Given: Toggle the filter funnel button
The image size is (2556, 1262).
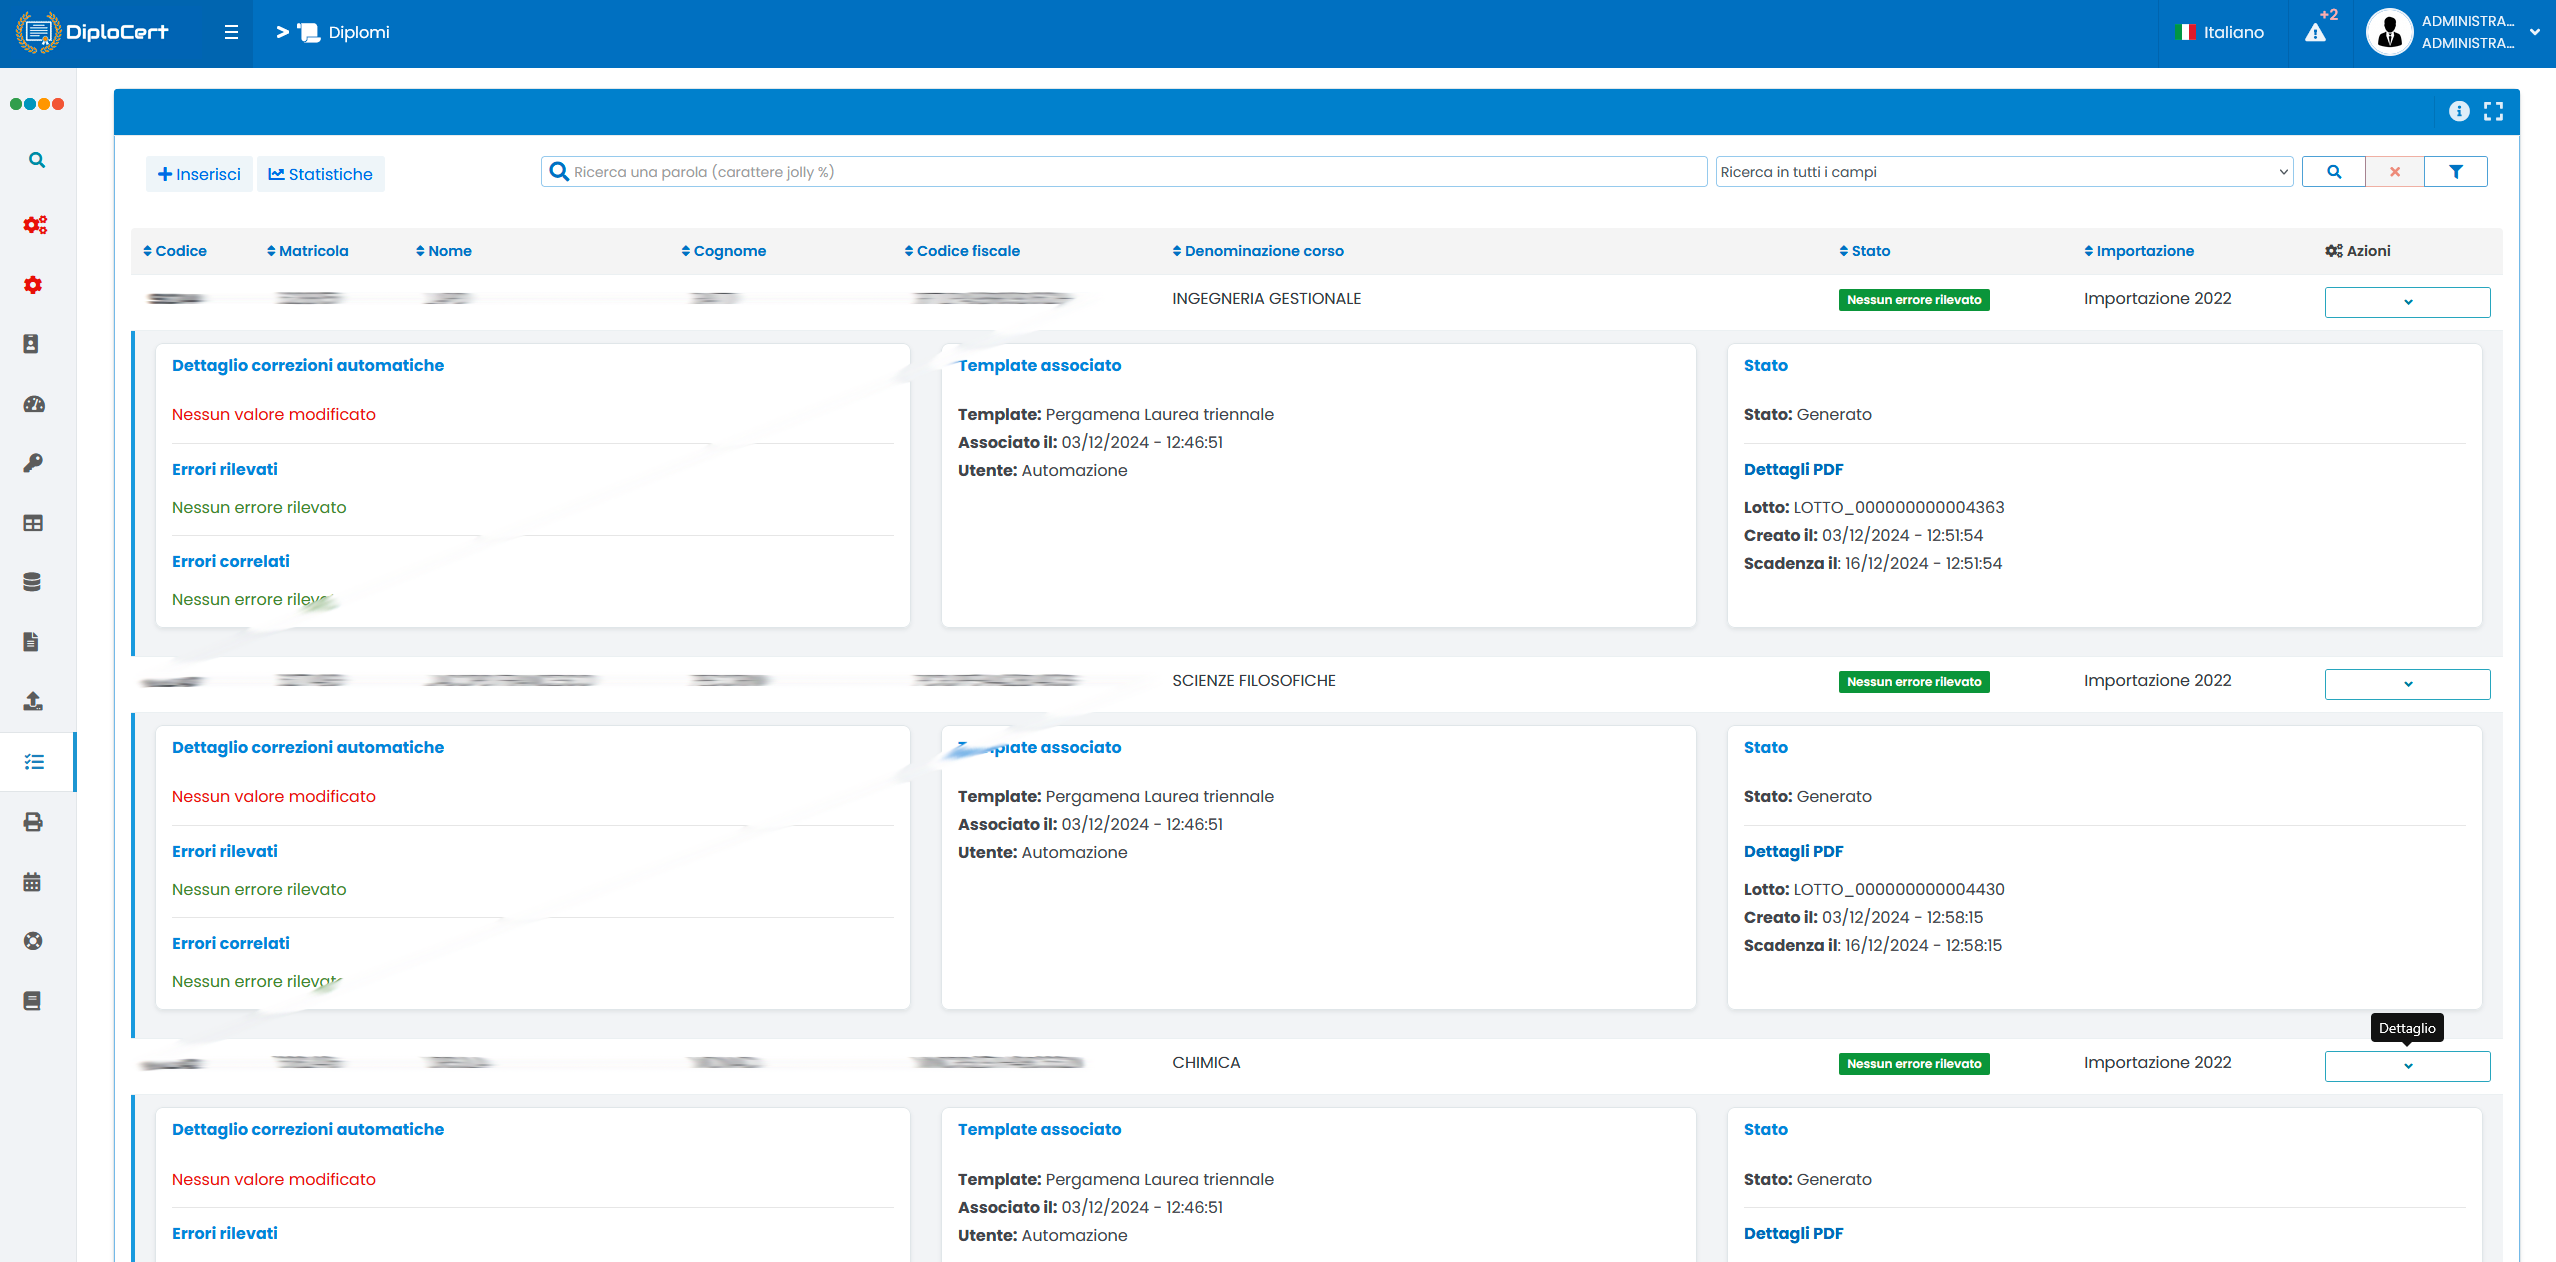Looking at the screenshot, I should pyautogui.click(x=2455, y=172).
